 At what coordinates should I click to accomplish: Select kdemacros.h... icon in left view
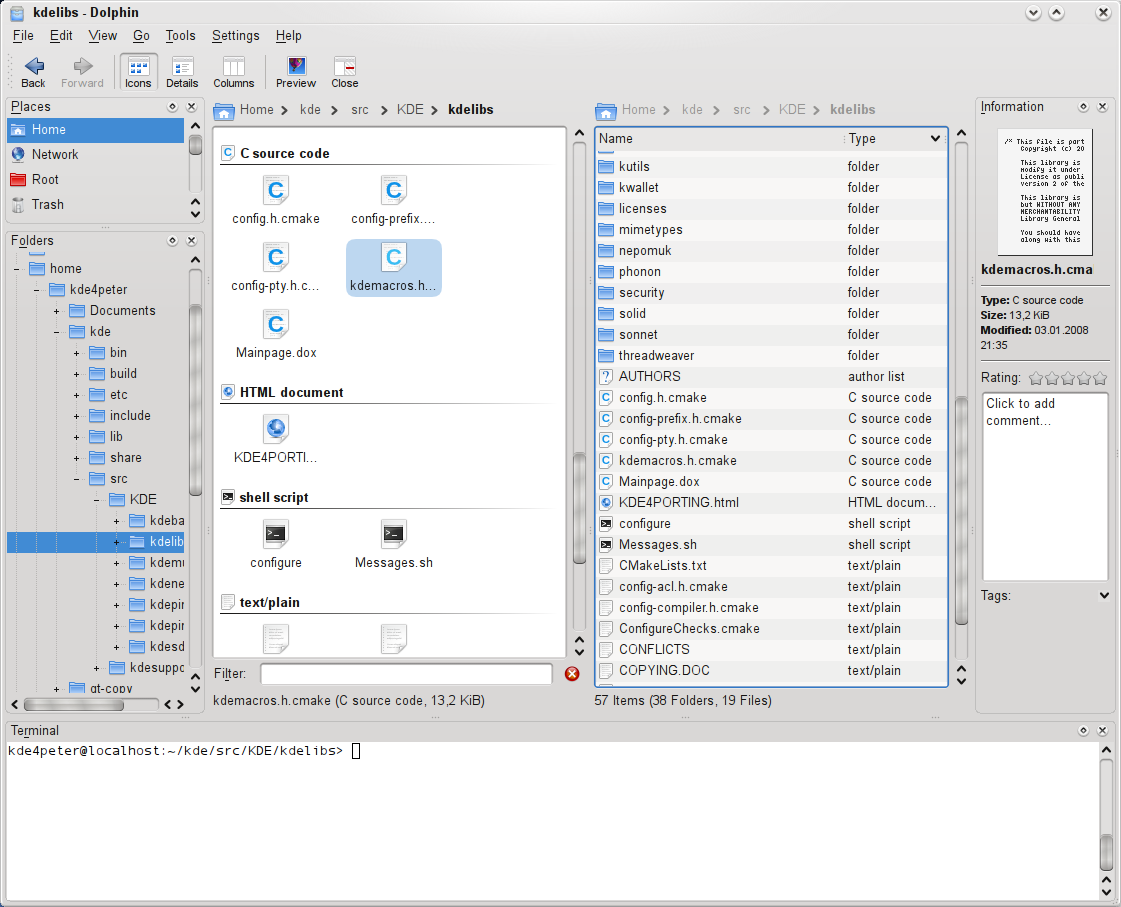point(393,267)
